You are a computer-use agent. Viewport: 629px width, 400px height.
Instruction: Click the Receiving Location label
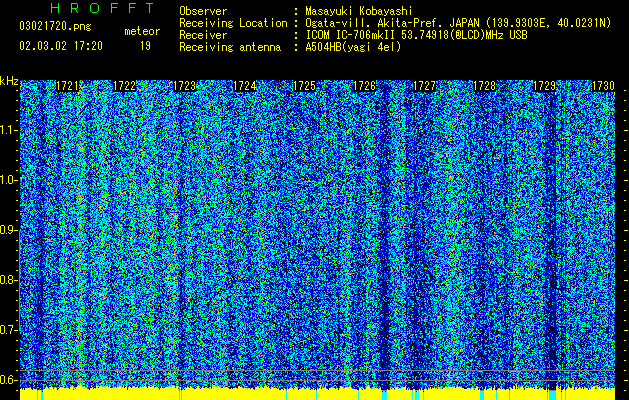click(233, 23)
